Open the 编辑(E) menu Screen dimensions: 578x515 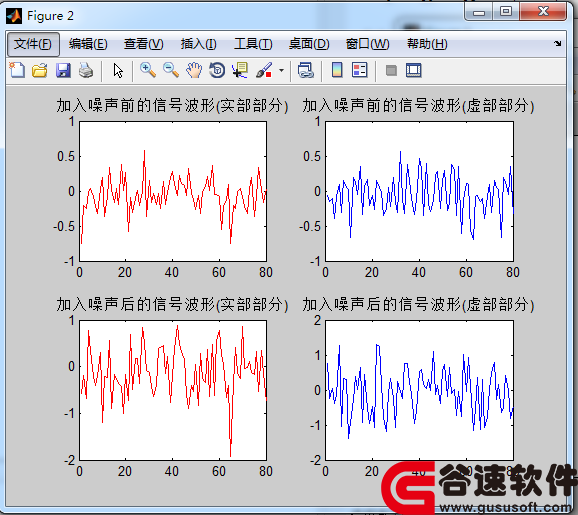pyautogui.click(x=88, y=44)
